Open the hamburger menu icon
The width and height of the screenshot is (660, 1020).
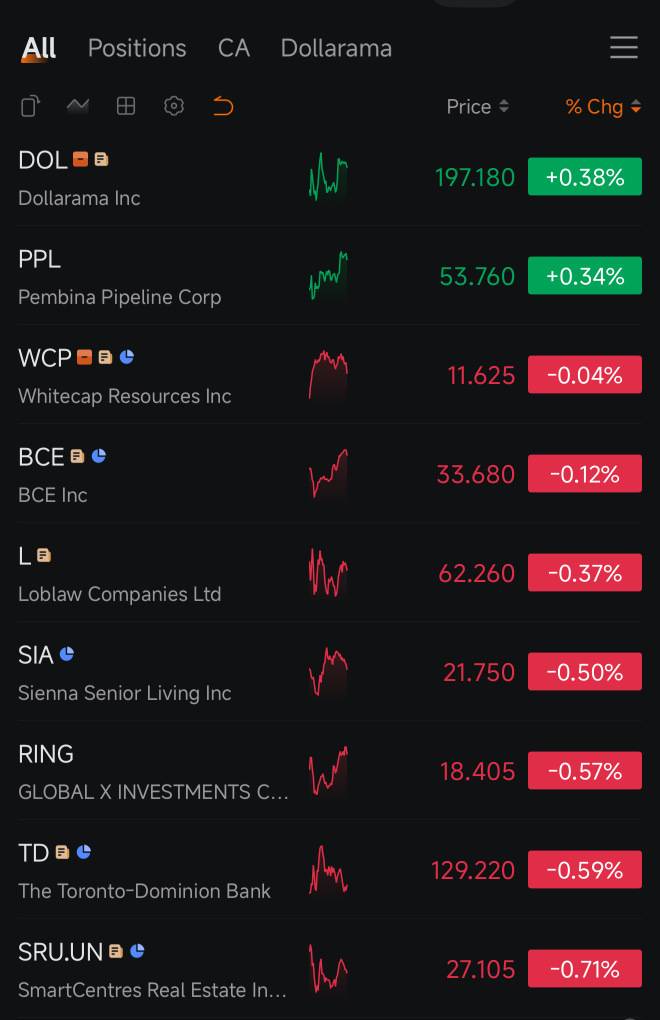click(624, 48)
